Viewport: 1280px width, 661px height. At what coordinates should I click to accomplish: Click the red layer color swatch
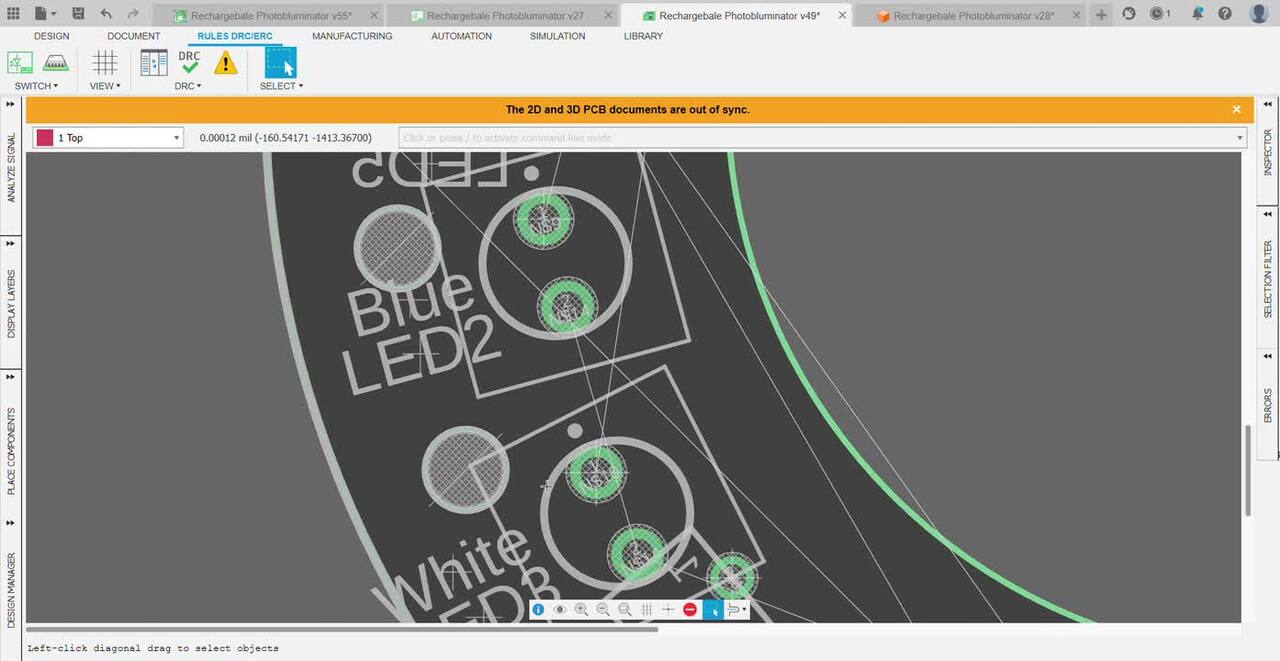coord(44,138)
